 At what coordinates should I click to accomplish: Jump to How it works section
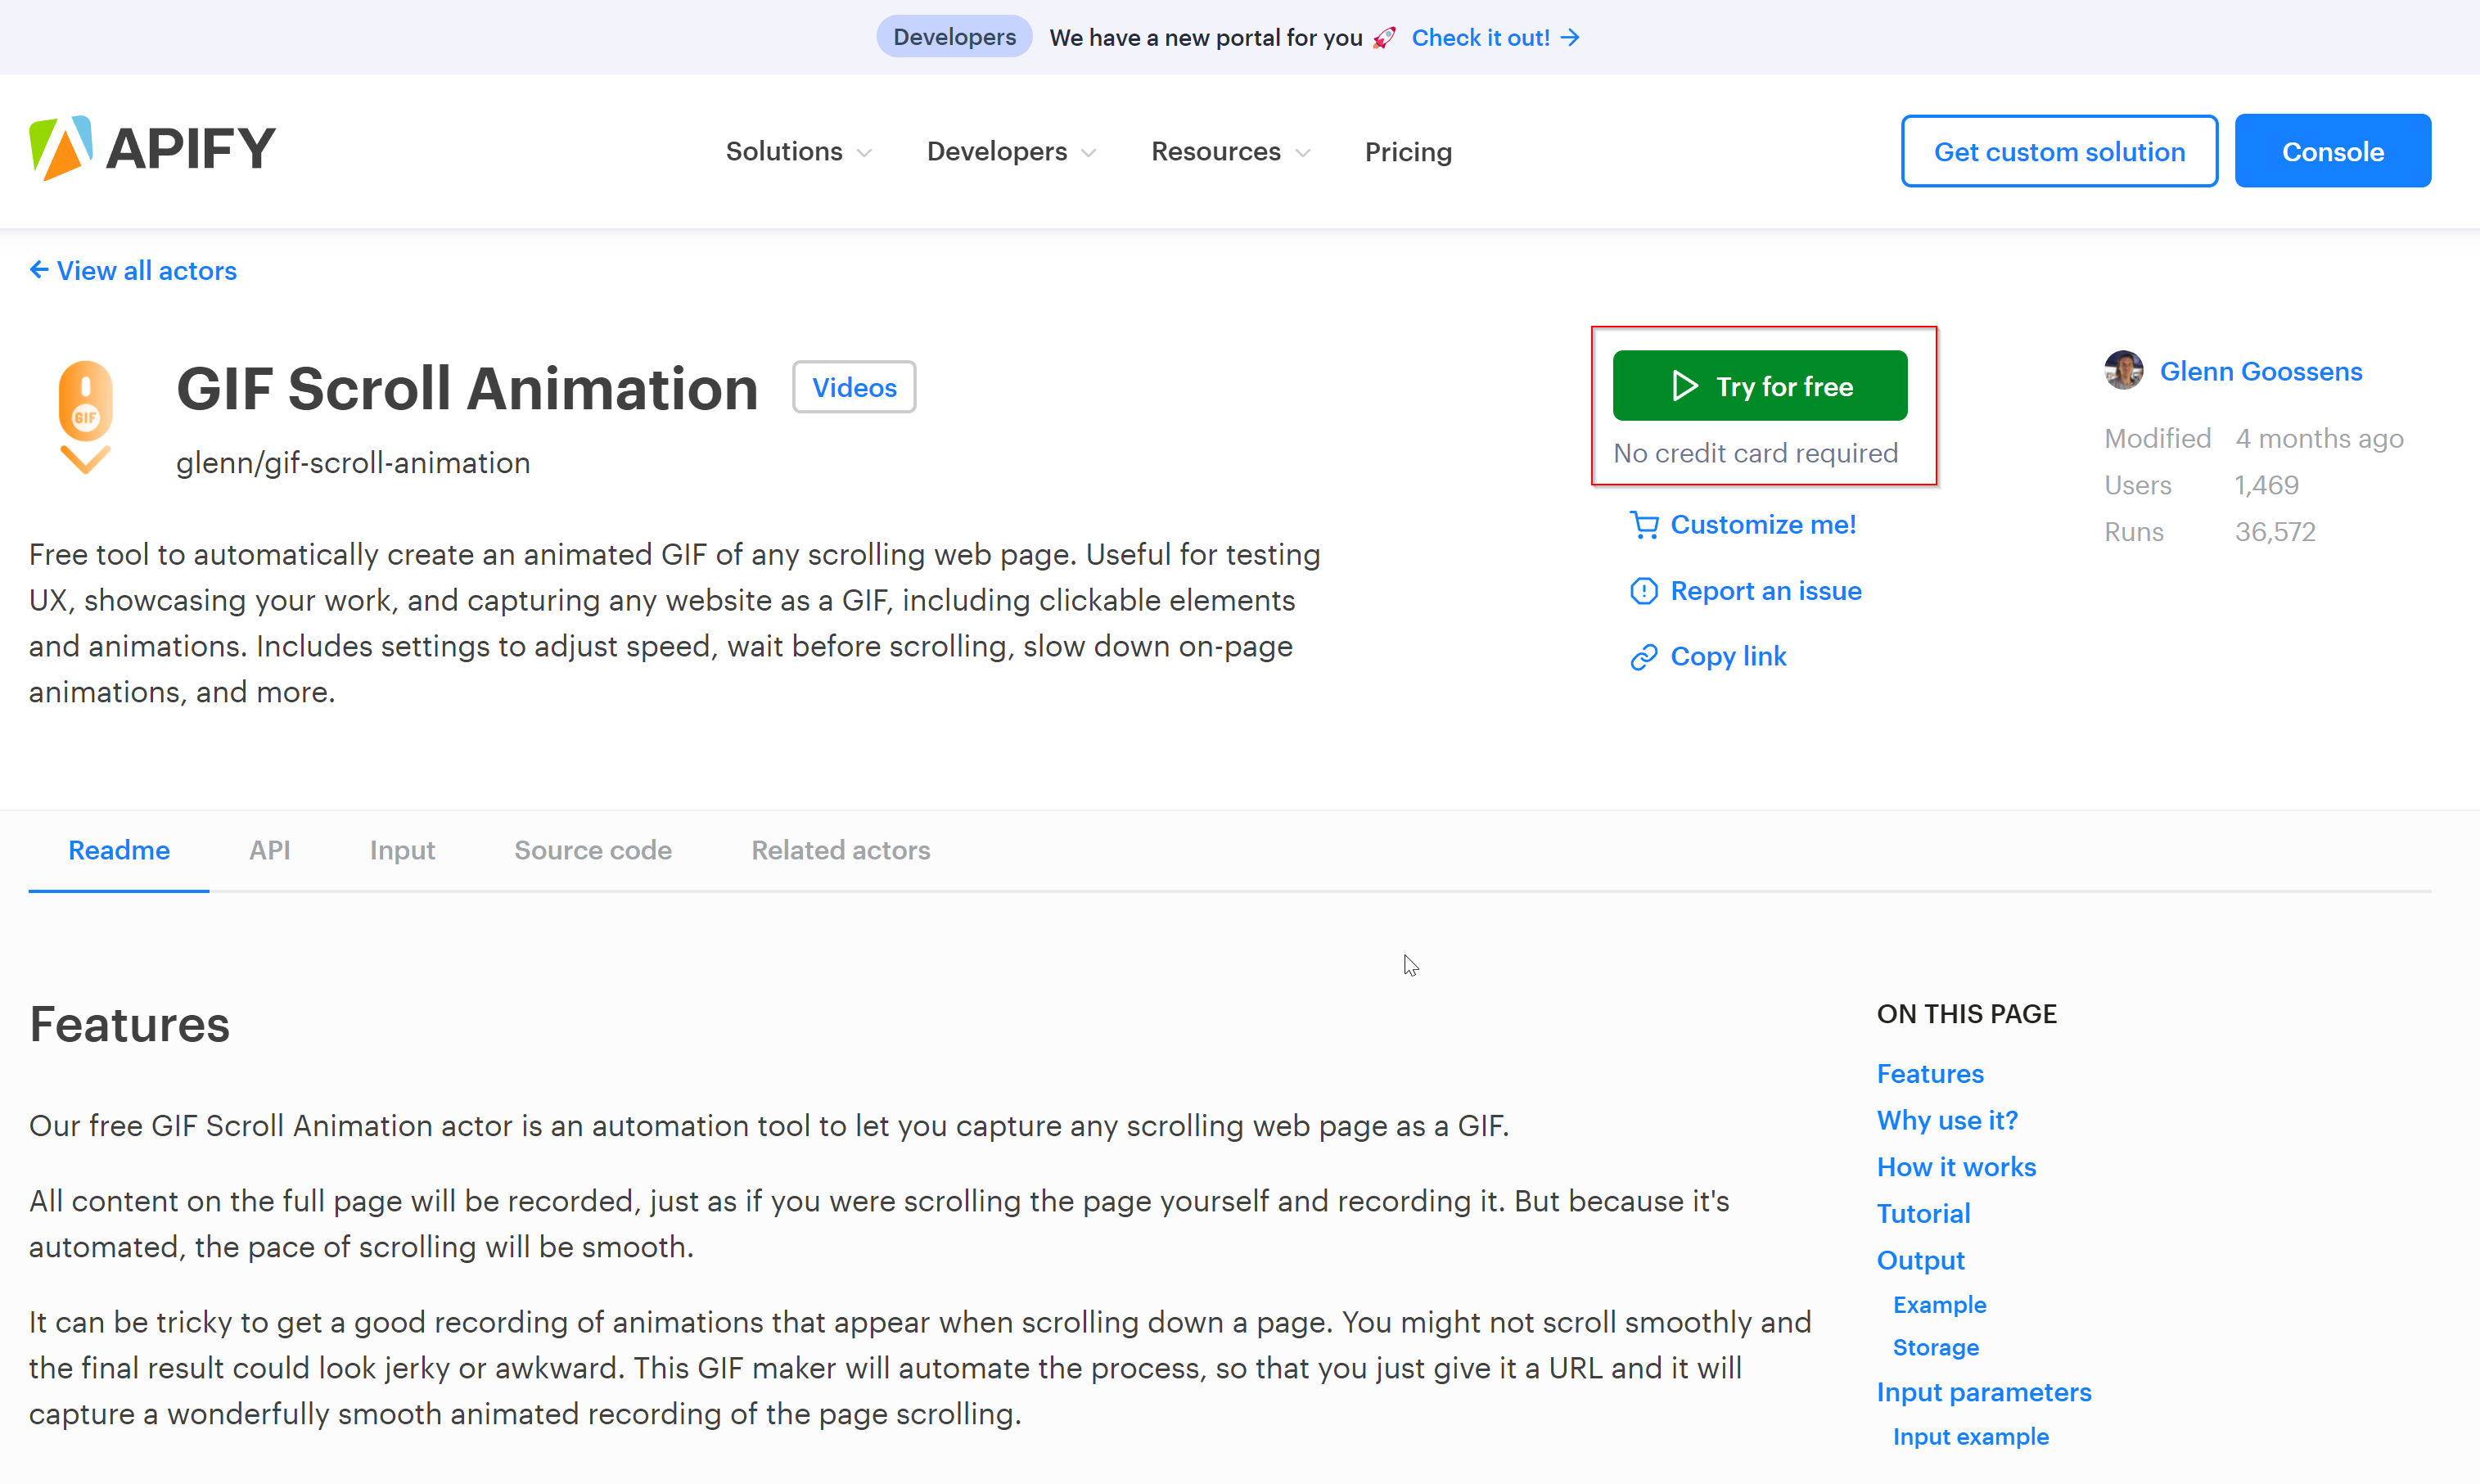click(1956, 1167)
